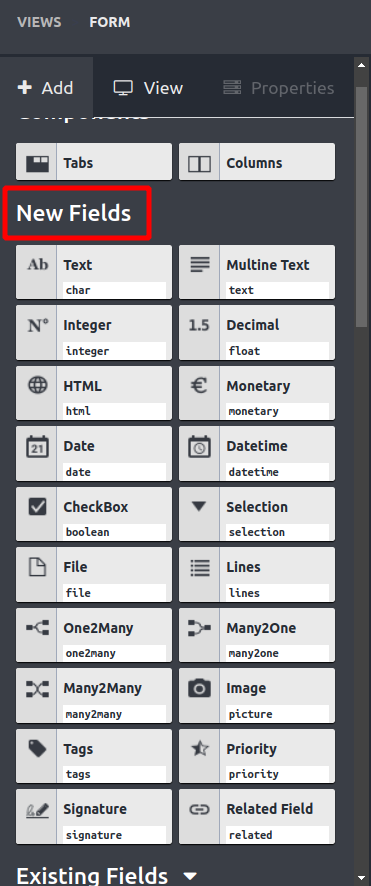Click the Priority star field
The image size is (371, 886).
pyautogui.click(x=257, y=756)
